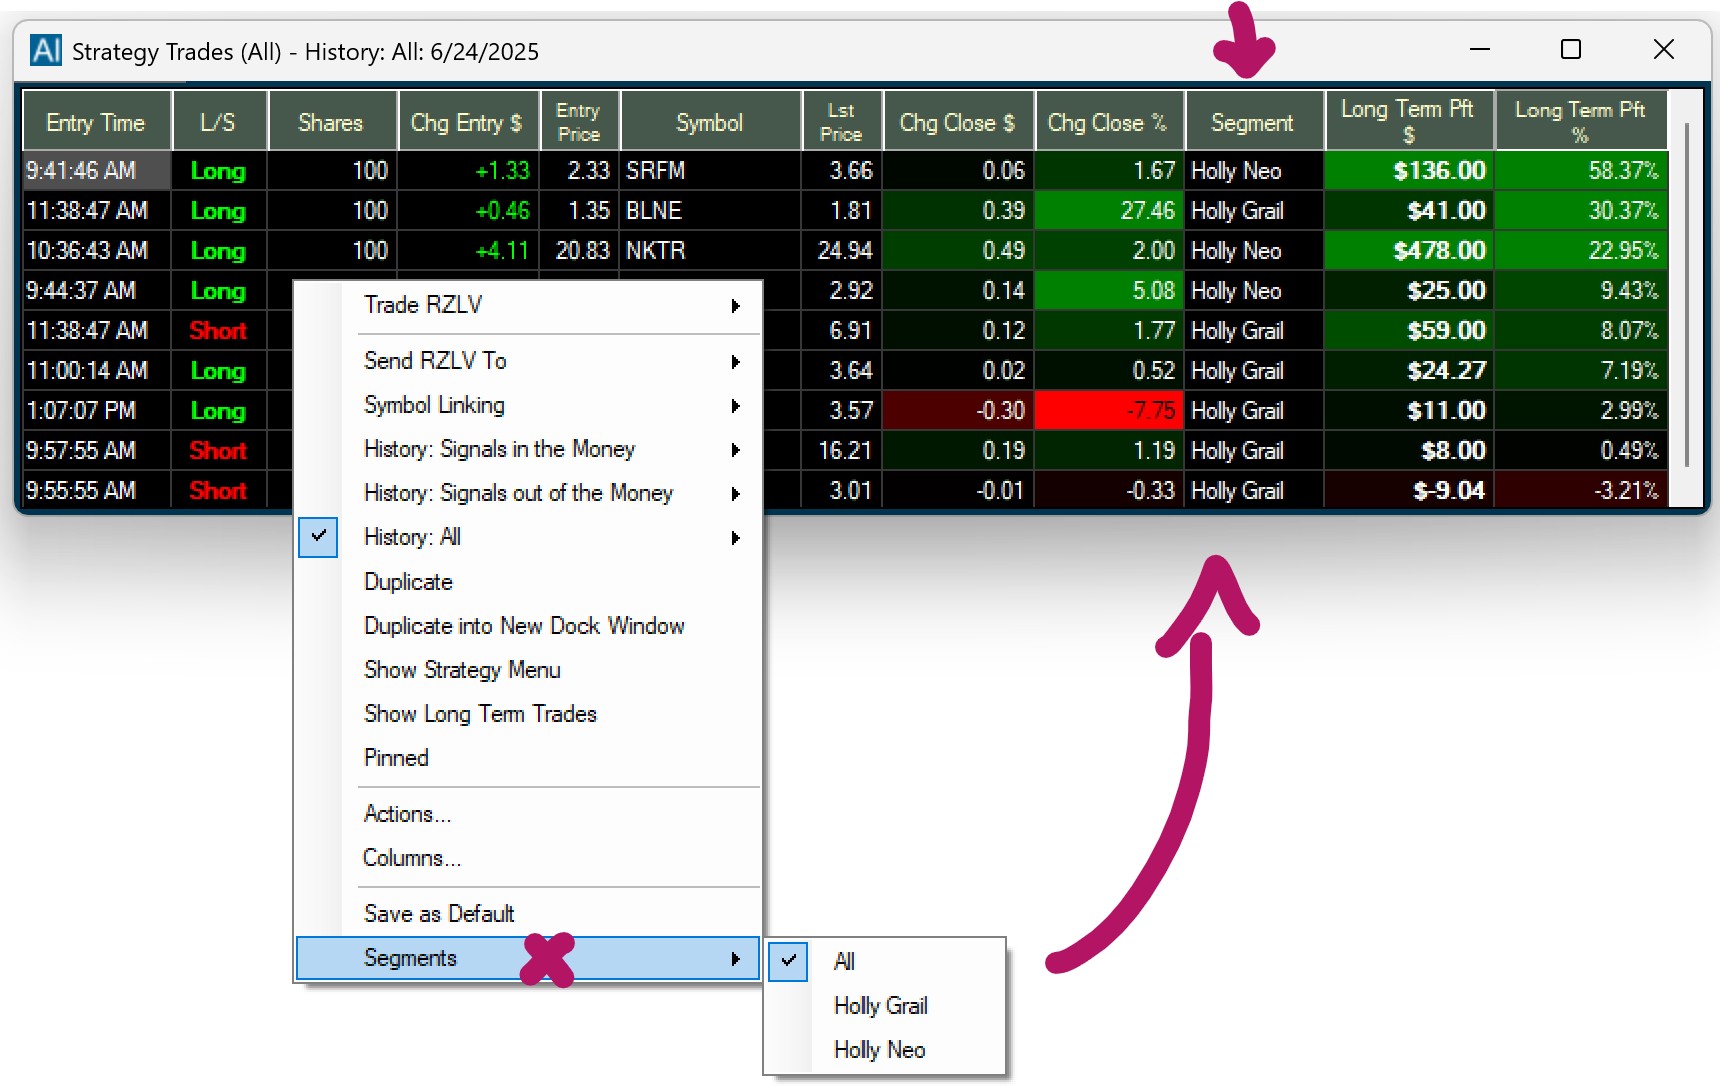Image resolution: width=1720 pixels, height=1087 pixels.
Task: Select the Holly Grail segment option
Action: click(885, 1006)
